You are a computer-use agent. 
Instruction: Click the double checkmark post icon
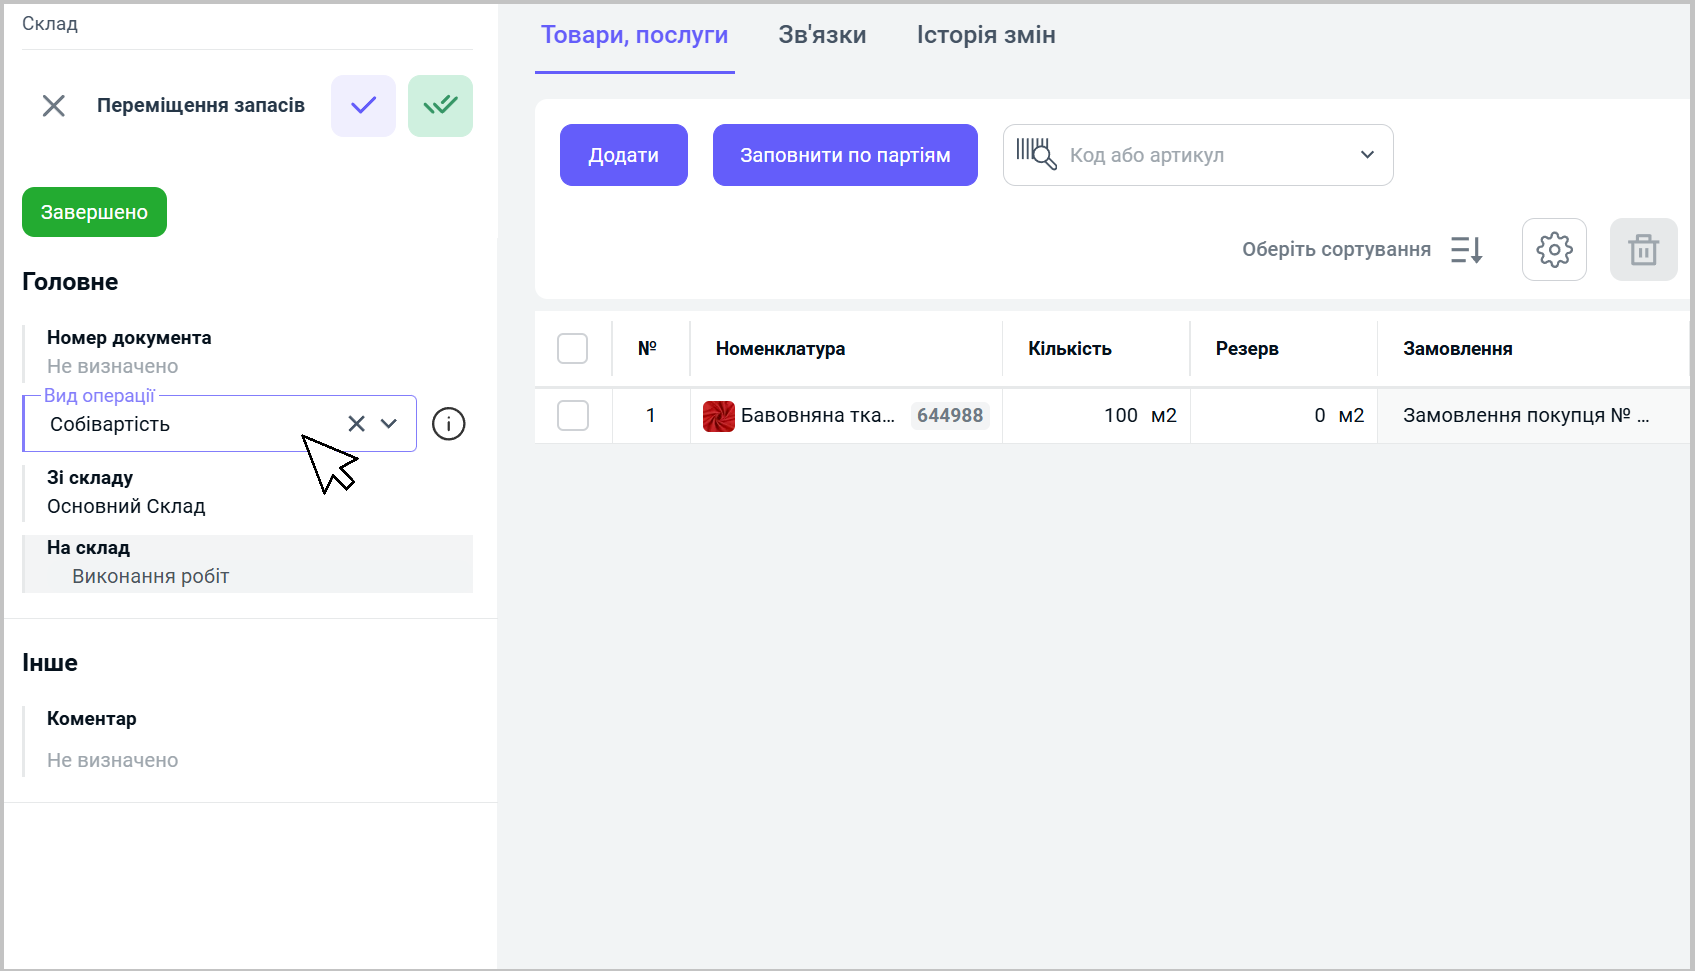pos(440,106)
